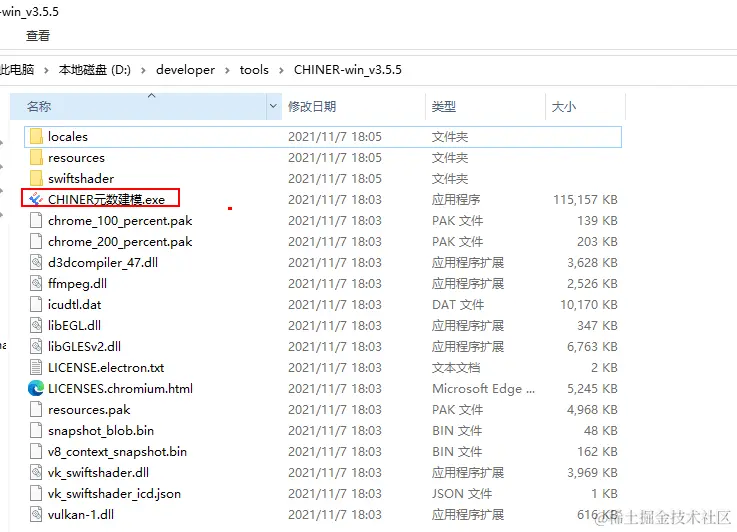Sort files by the 修改日期 column header
This screenshot has width=737, height=532.
(353, 106)
